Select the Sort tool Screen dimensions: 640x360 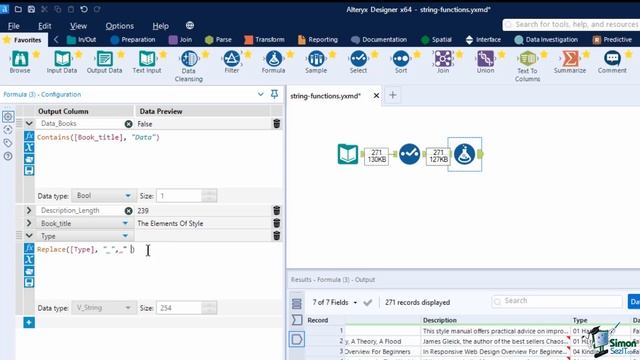[x=401, y=62]
